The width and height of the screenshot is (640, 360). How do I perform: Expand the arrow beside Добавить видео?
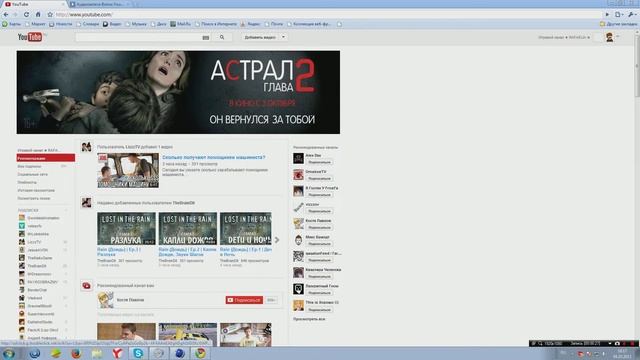pyautogui.click(x=283, y=37)
